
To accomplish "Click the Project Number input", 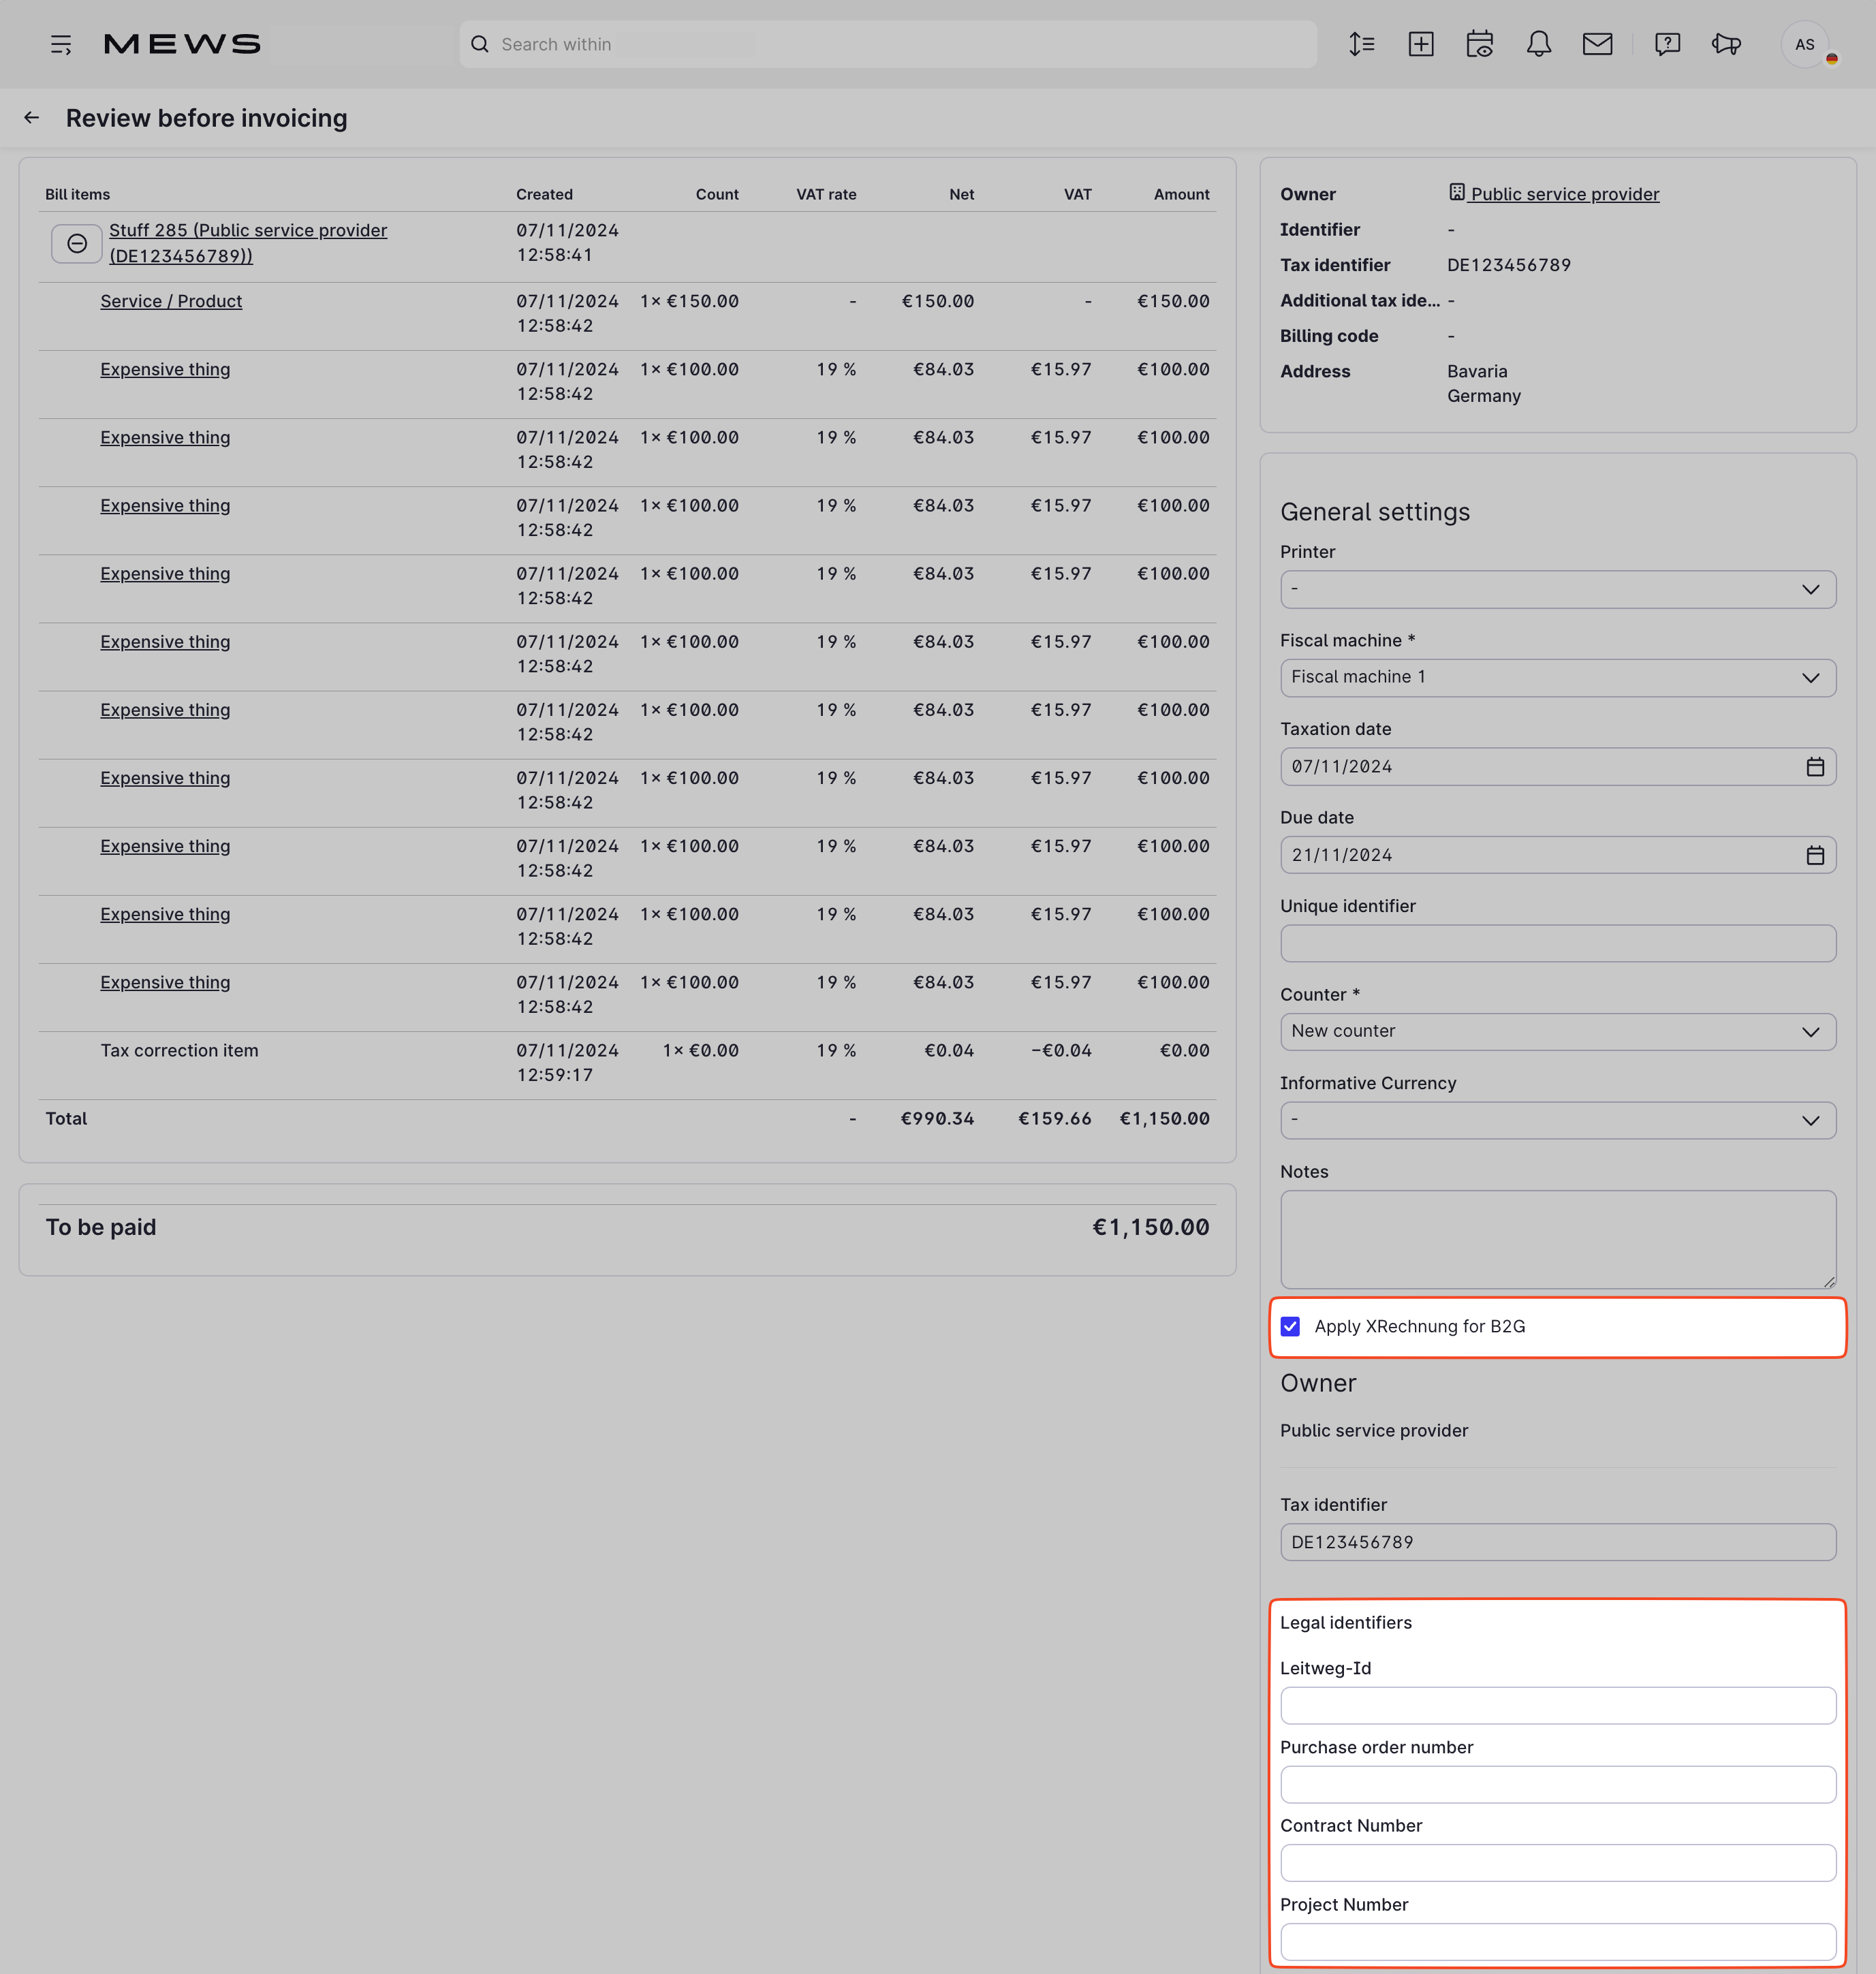I will click(x=1558, y=1942).
